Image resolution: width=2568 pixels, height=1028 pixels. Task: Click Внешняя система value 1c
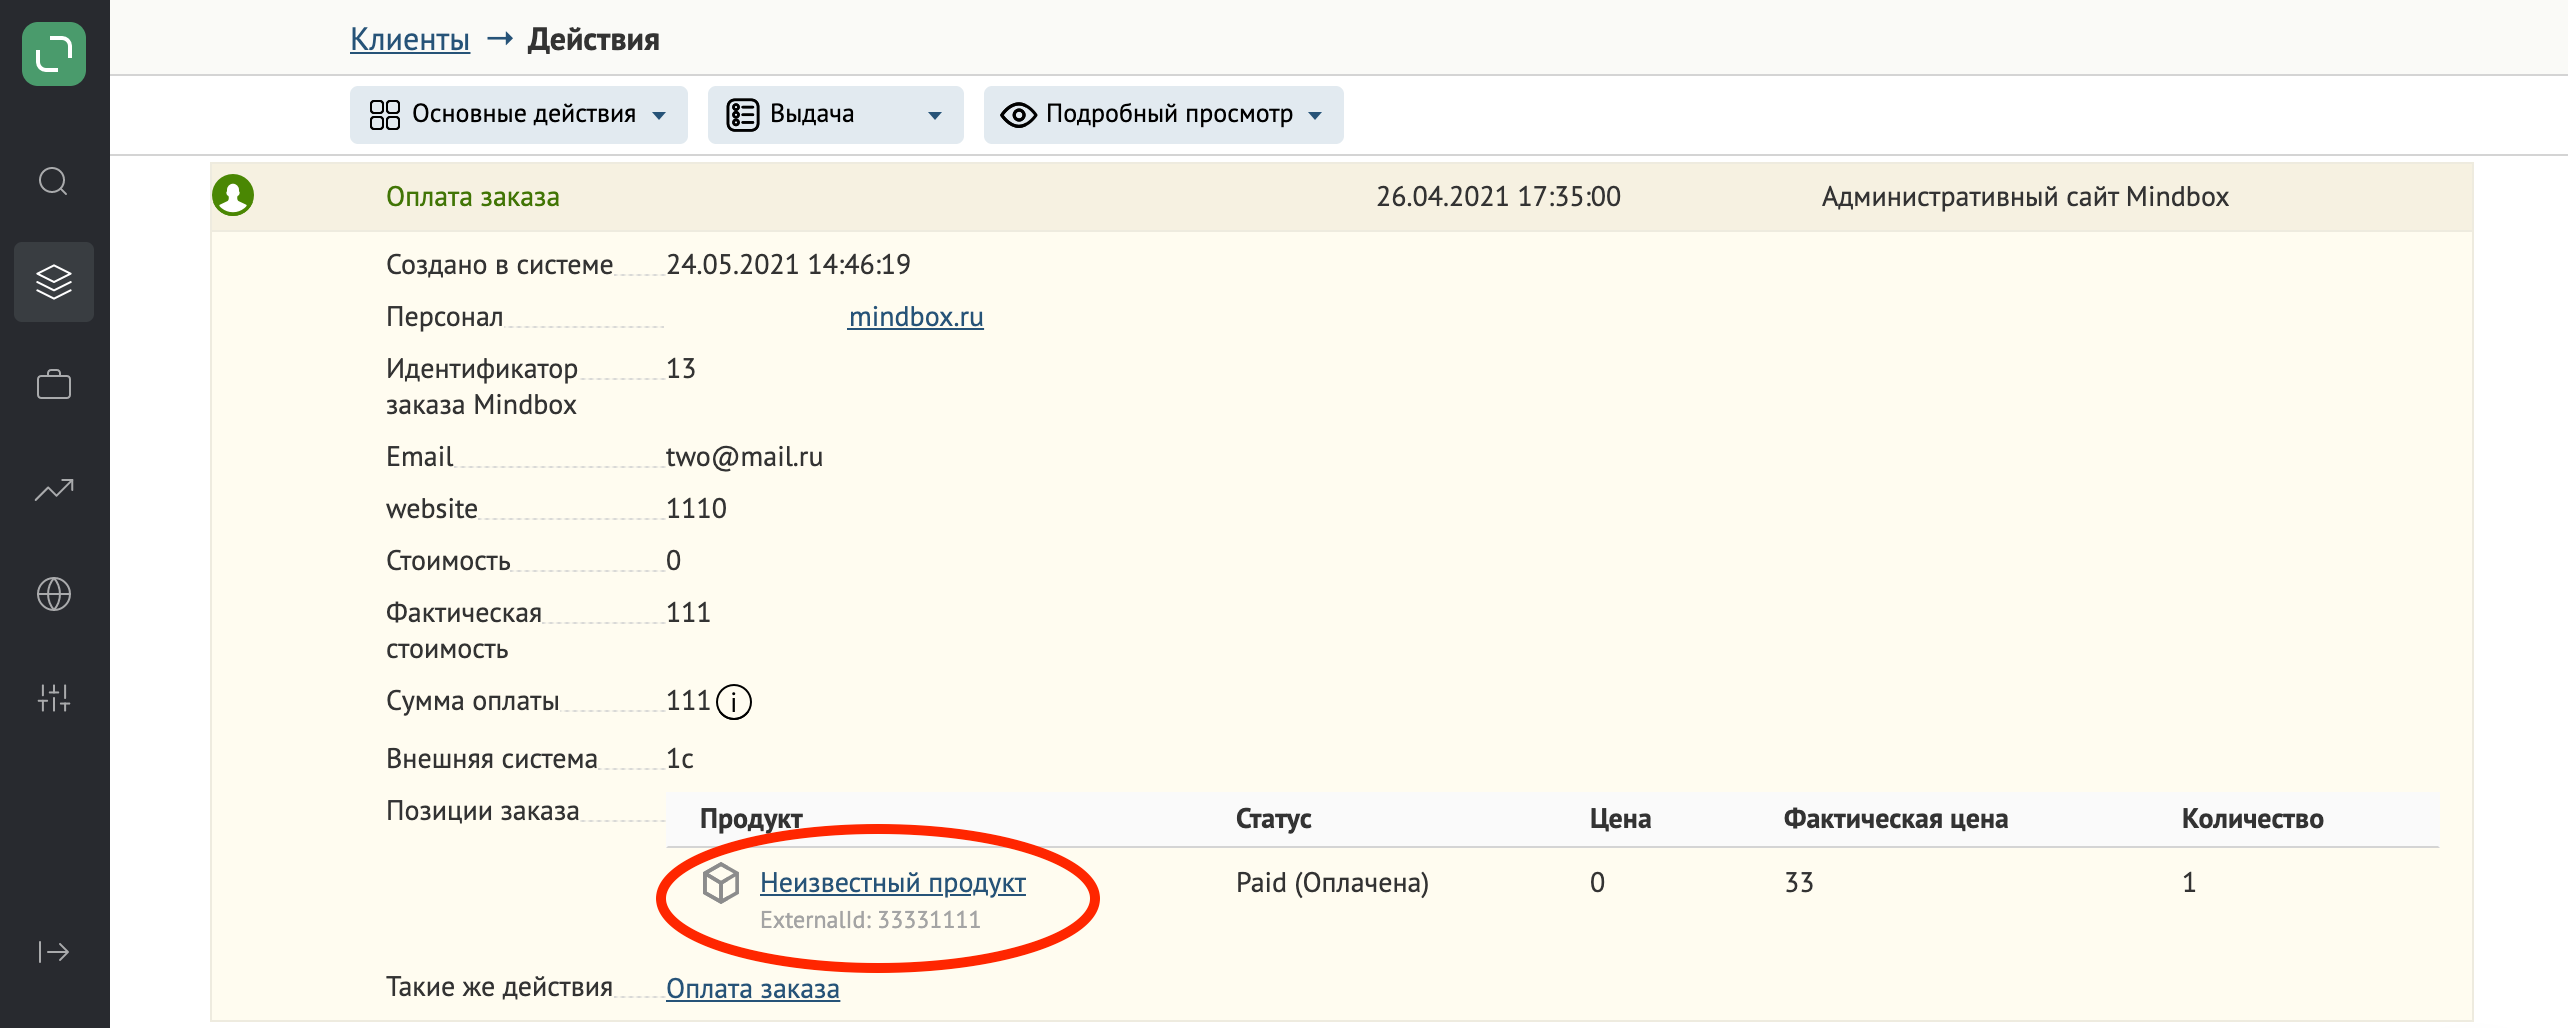click(x=680, y=759)
